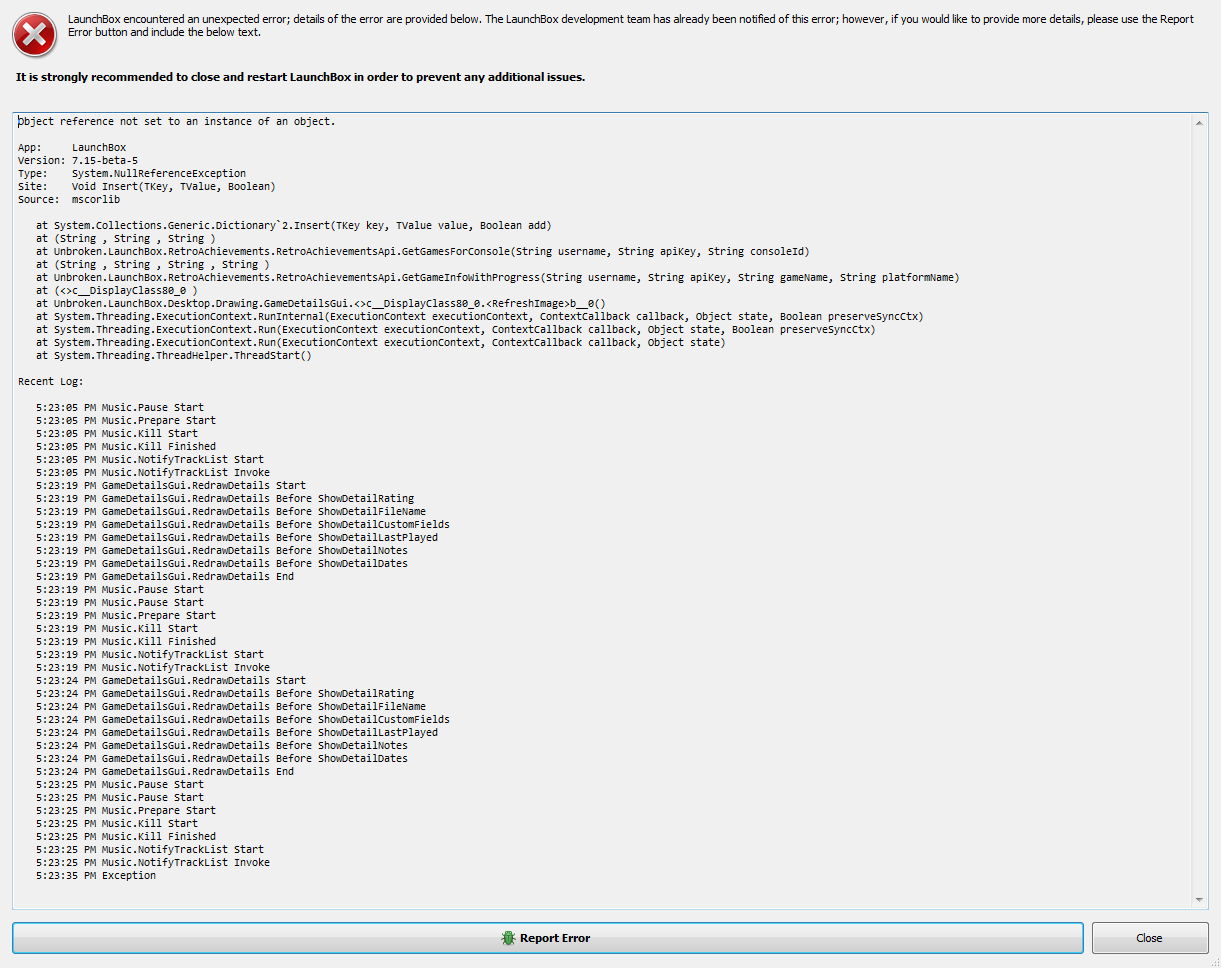This screenshot has width=1221, height=968.
Task: Click the 5:23:05 Music.NotifyTrackList Invoke entry
Action: pos(153,472)
